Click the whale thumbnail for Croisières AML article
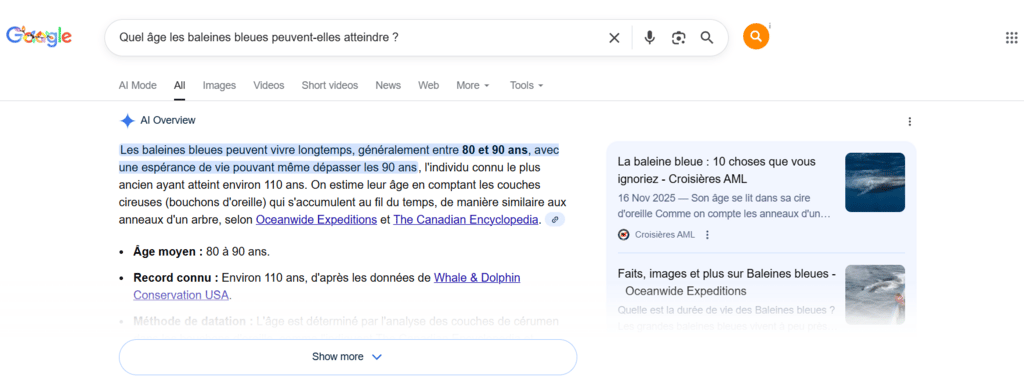1024x388 pixels. (874, 182)
